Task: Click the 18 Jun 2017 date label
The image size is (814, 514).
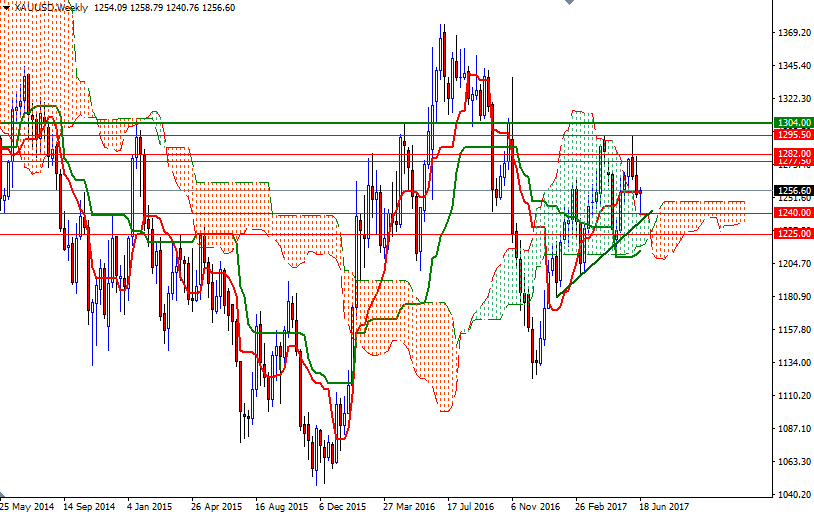Action: pyautogui.click(x=665, y=506)
